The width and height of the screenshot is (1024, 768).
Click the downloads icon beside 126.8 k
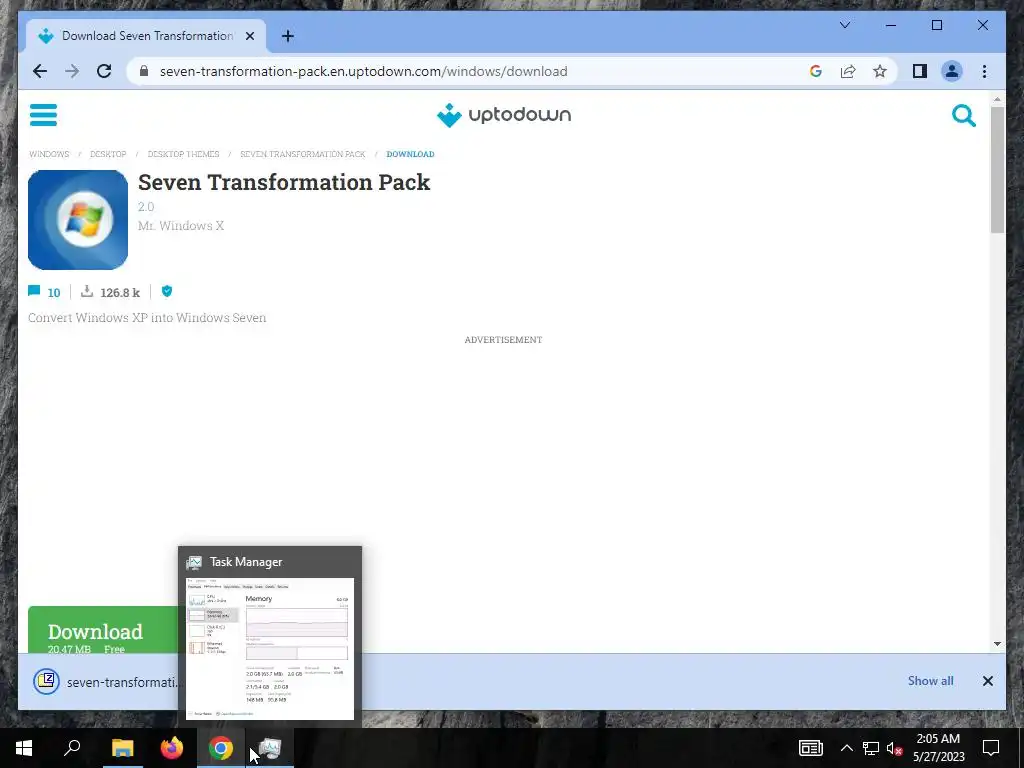tap(87, 291)
